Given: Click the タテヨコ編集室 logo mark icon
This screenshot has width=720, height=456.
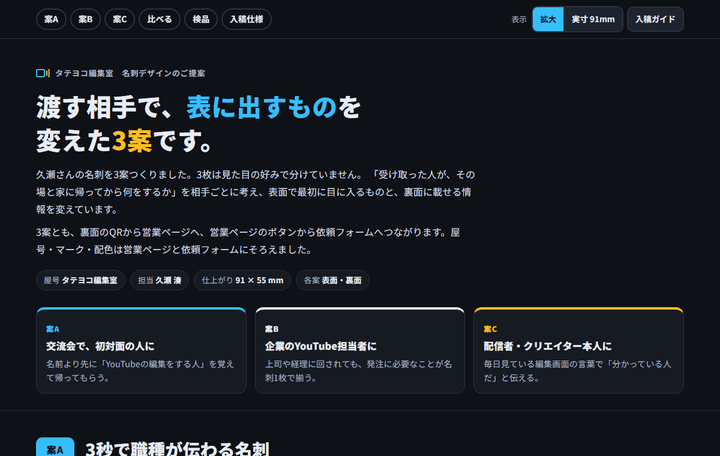Looking at the screenshot, I should click(43, 73).
